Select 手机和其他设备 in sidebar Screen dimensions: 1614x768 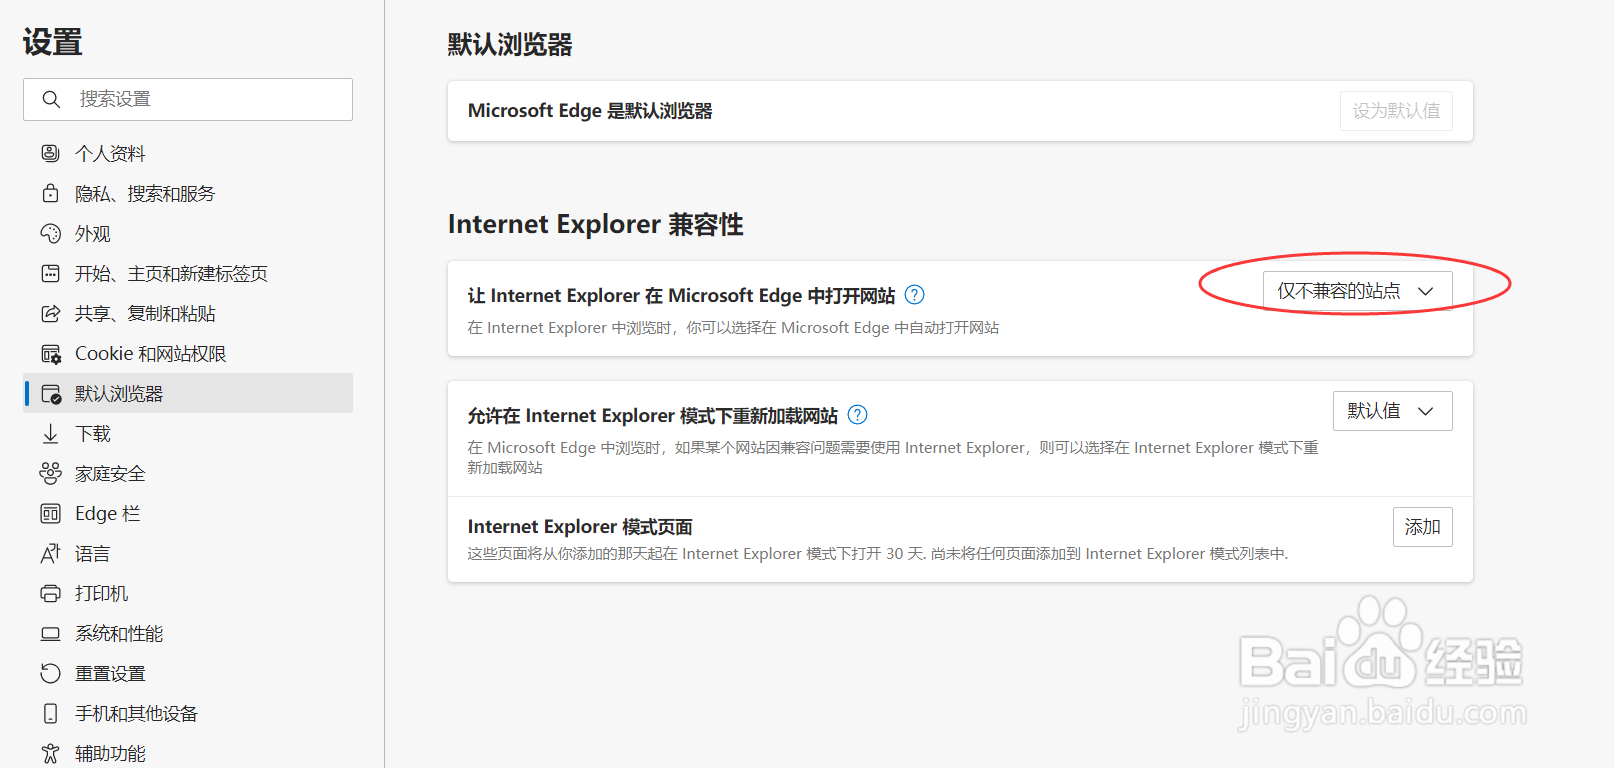coord(188,713)
